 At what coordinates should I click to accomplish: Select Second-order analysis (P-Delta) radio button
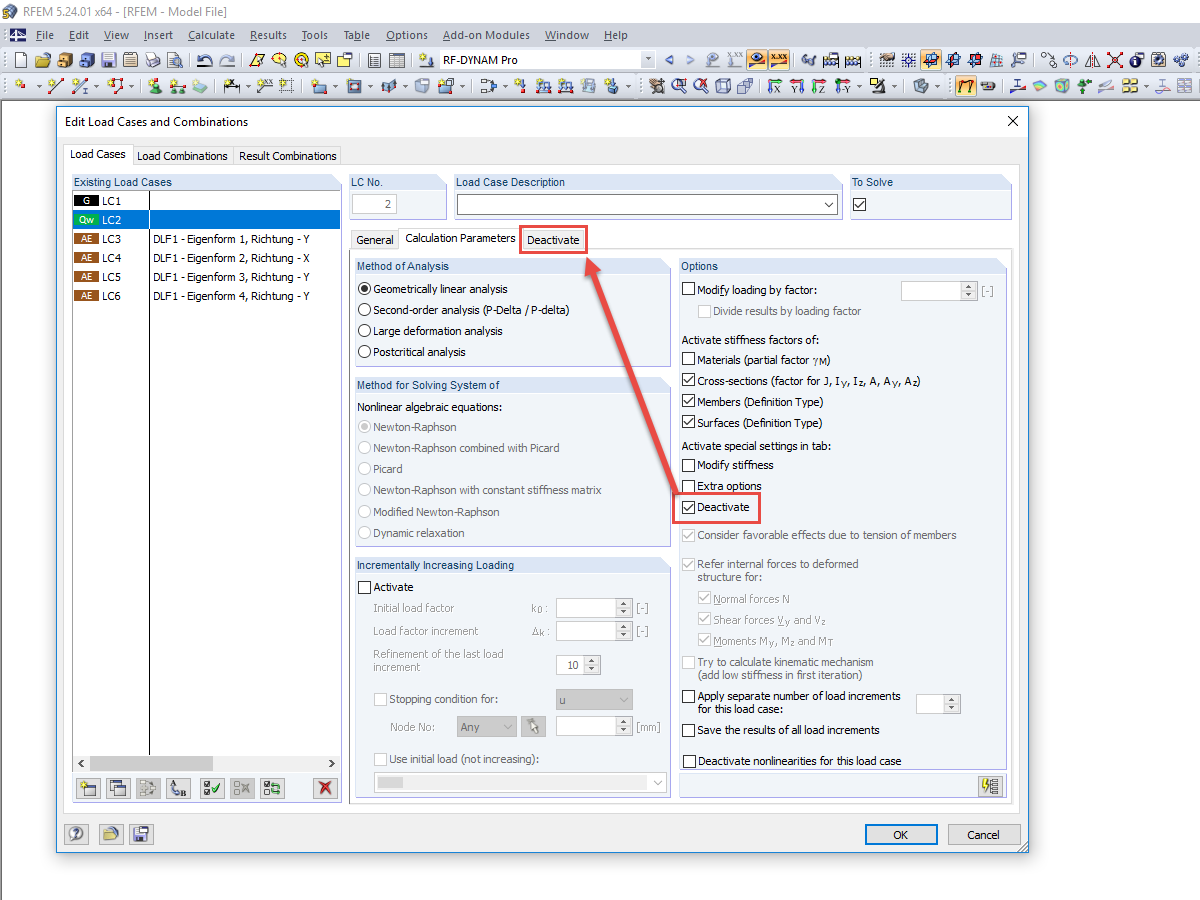pyautogui.click(x=364, y=310)
